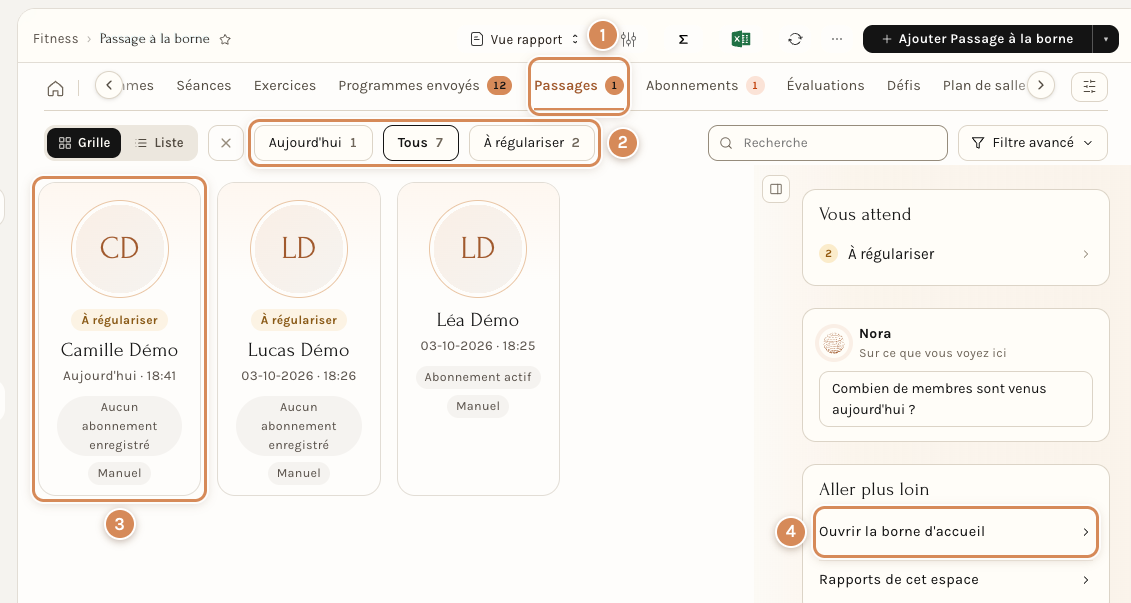Click the Recherche search field
Screen dimensions: 1131x603
[x=827, y=143]
